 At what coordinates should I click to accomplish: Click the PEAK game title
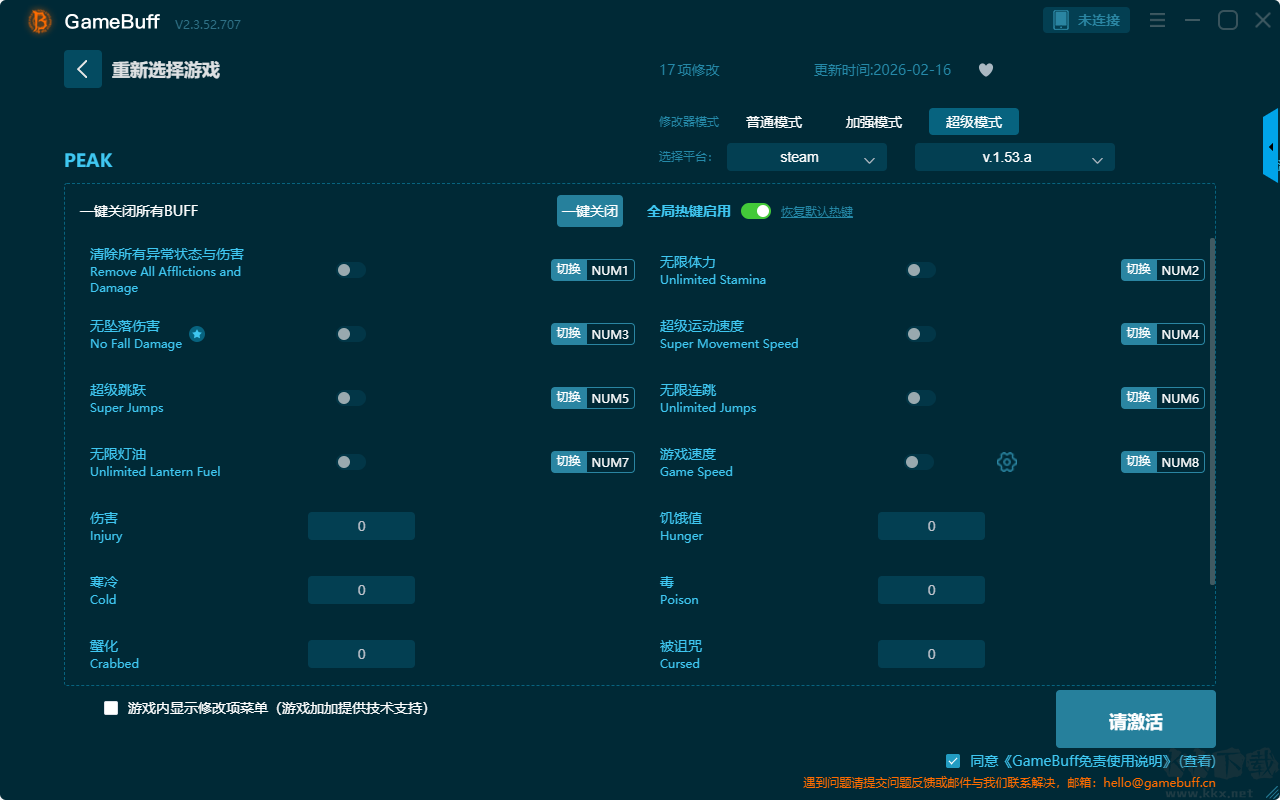pyautogui.click(x=88, y=161)
